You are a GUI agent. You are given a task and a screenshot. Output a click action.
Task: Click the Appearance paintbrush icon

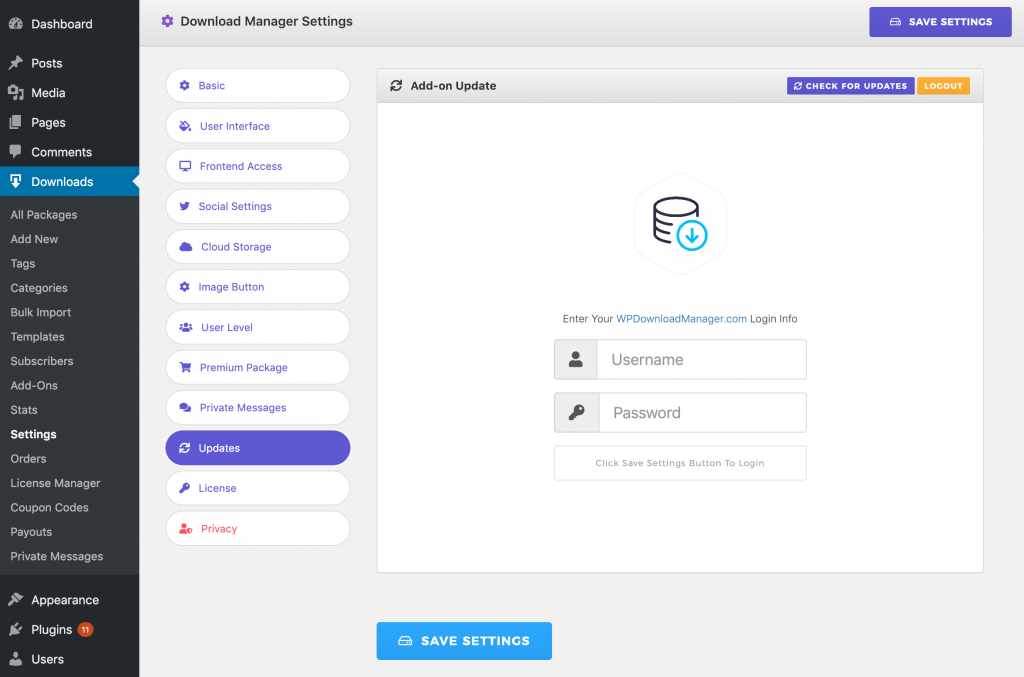pyautogui.click(x=16, y=599)
